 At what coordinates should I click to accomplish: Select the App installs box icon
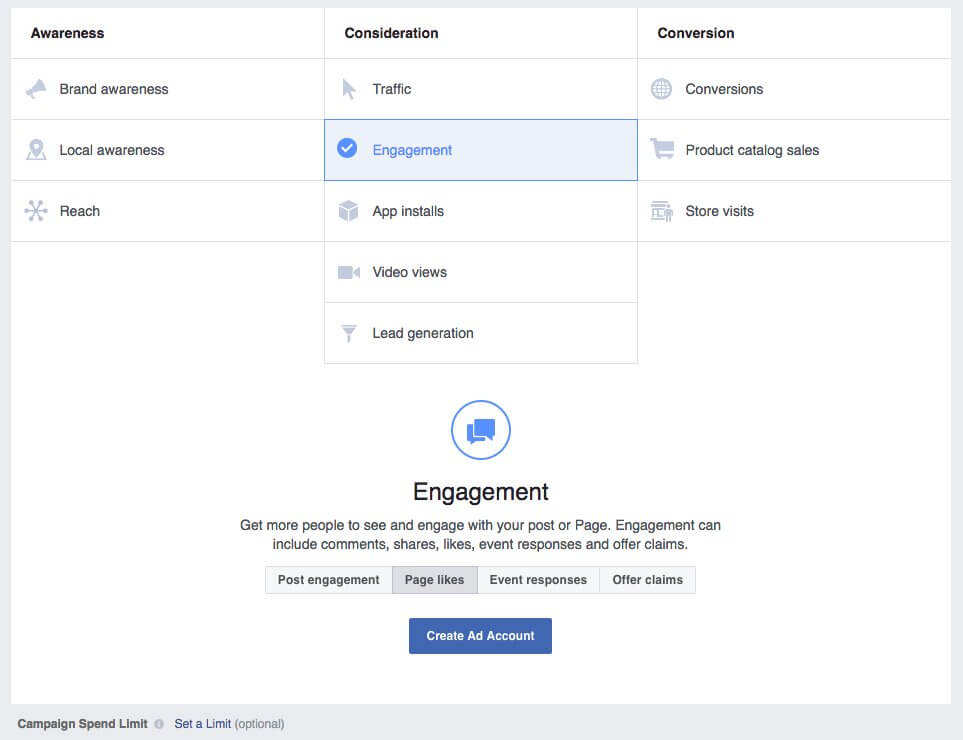(x=348, y=211)
